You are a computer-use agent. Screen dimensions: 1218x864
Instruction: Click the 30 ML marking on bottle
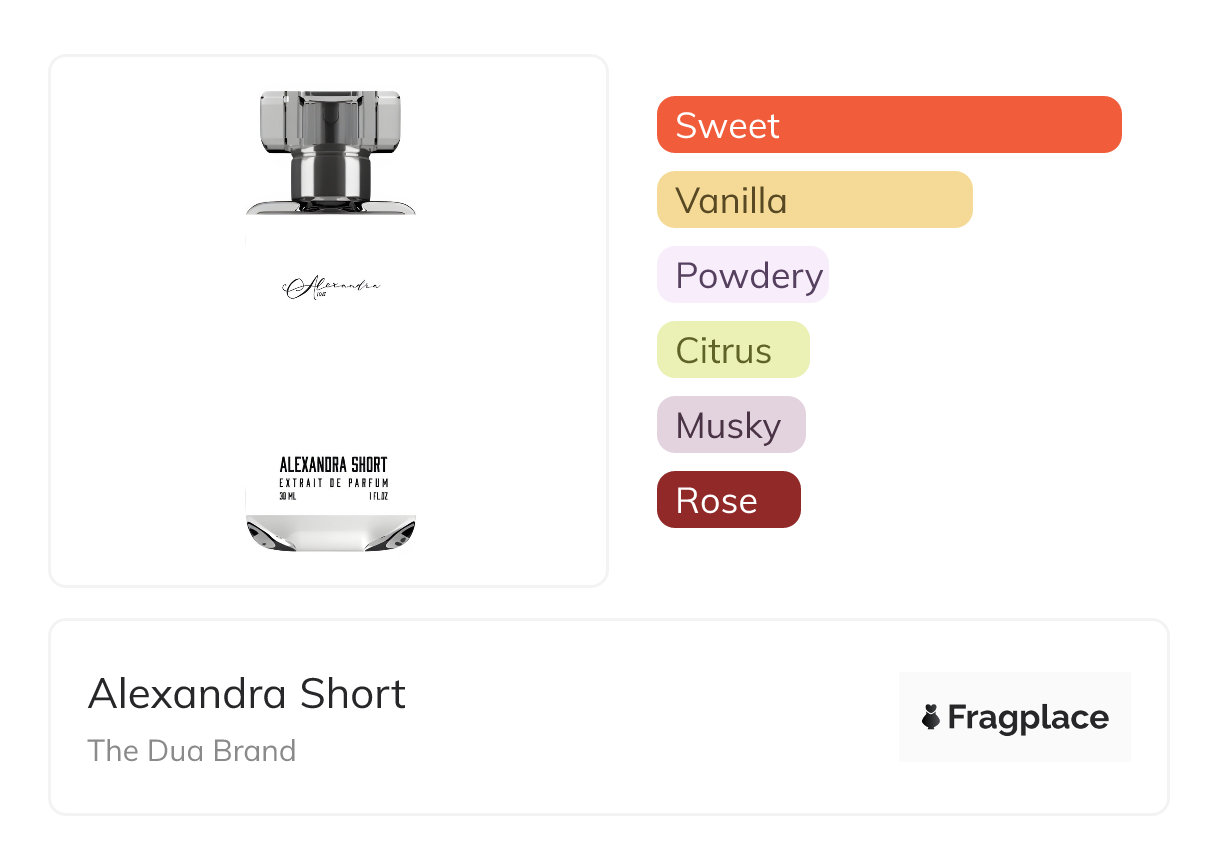pyautogui.click(x=289, y=496)
